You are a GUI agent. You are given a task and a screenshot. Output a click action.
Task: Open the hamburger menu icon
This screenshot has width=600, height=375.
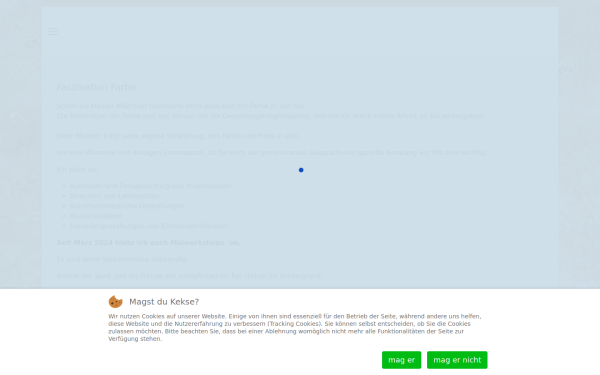tap(53, 32)
